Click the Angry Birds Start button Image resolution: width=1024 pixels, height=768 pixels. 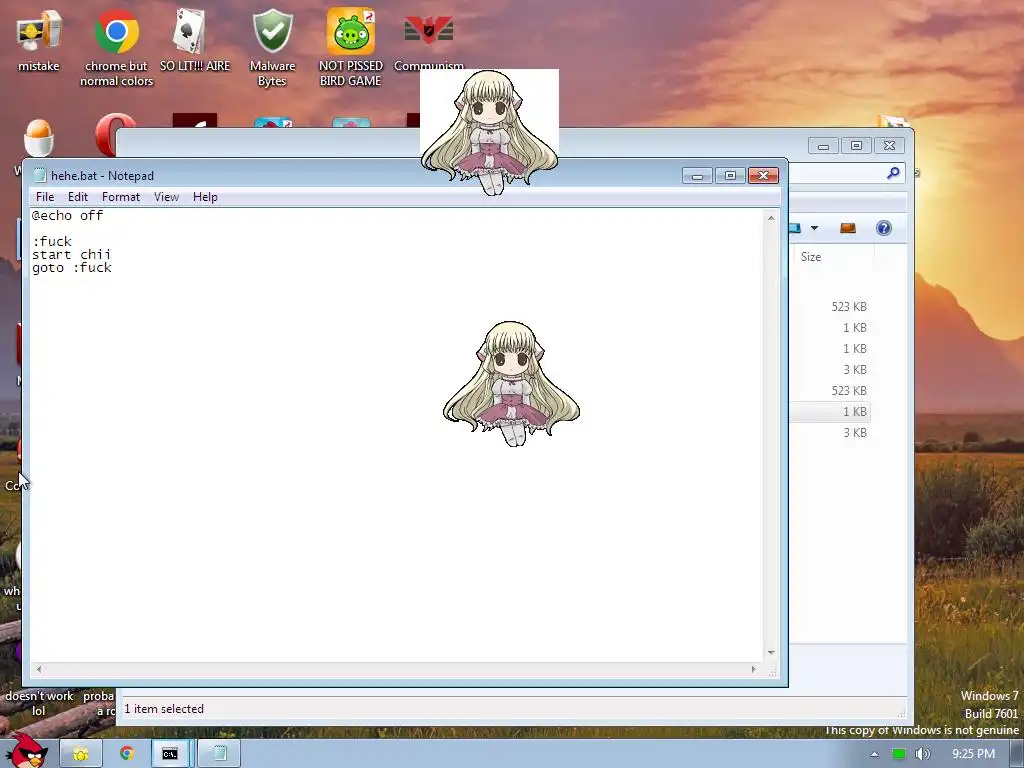26,751
